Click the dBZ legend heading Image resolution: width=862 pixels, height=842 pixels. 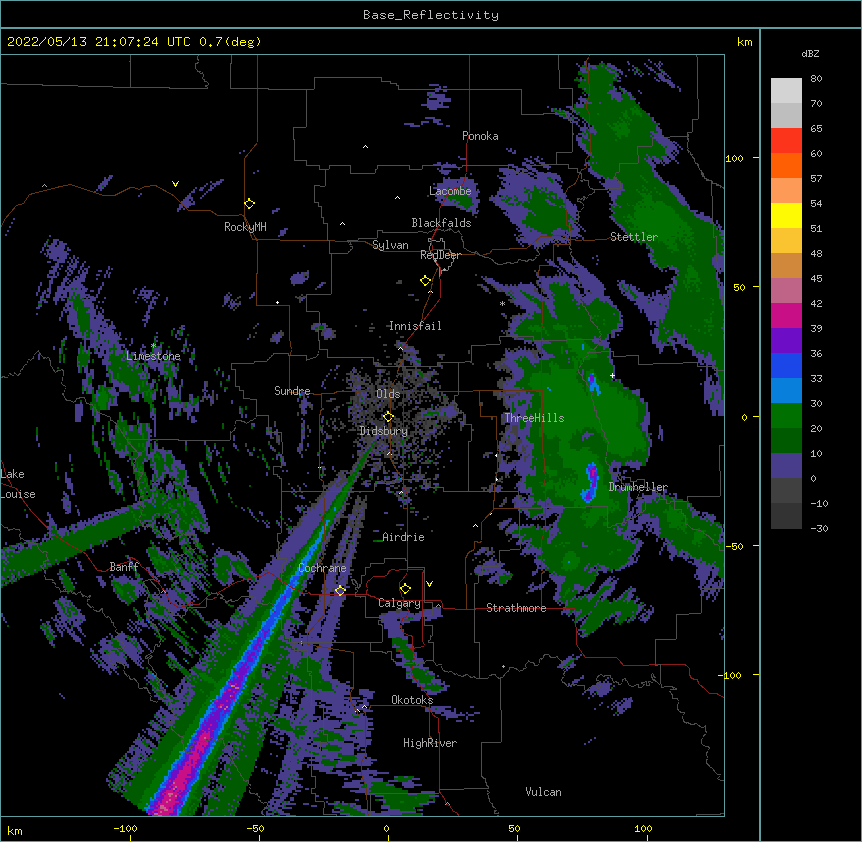click(x=810, y=54)
